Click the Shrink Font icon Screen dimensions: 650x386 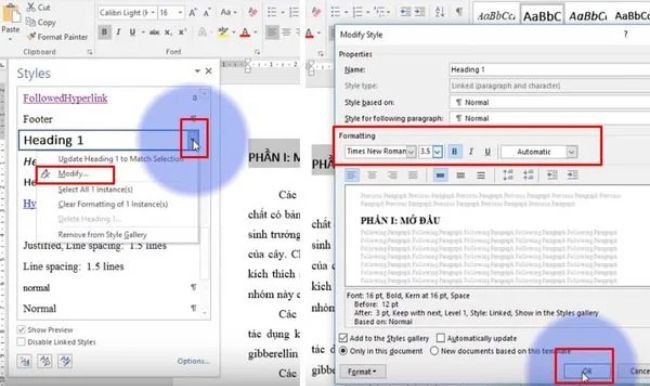(x=207, y=13)
